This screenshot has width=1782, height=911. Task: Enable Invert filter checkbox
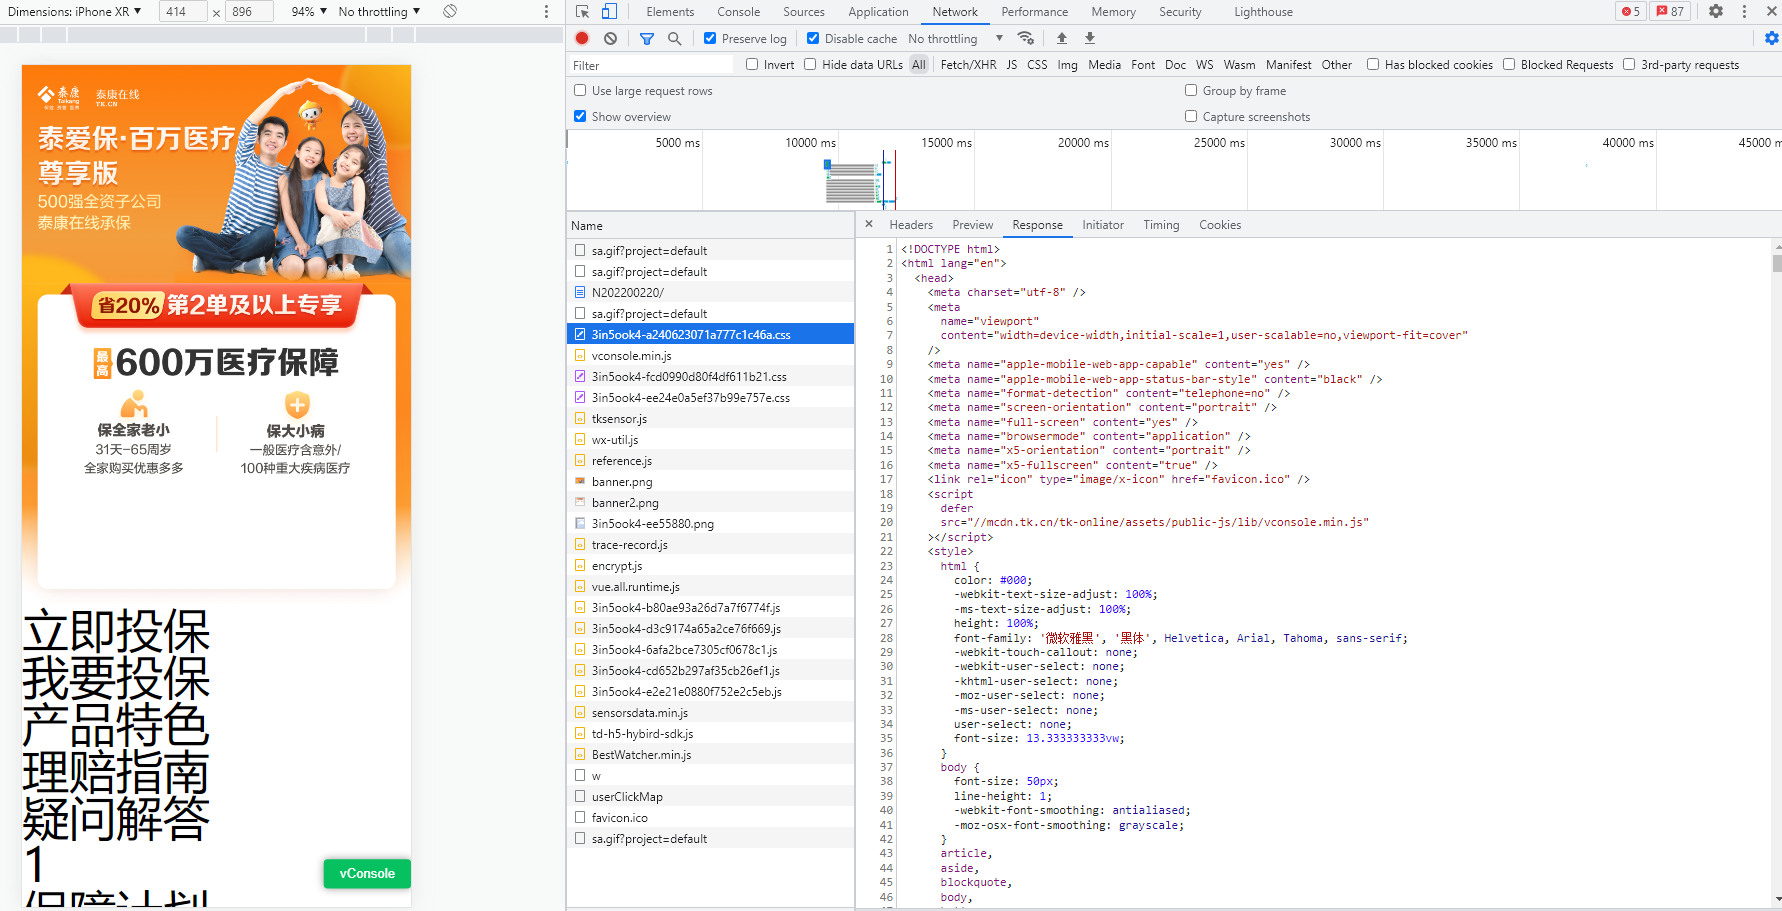pyautogui.click(x=752, y=64)
